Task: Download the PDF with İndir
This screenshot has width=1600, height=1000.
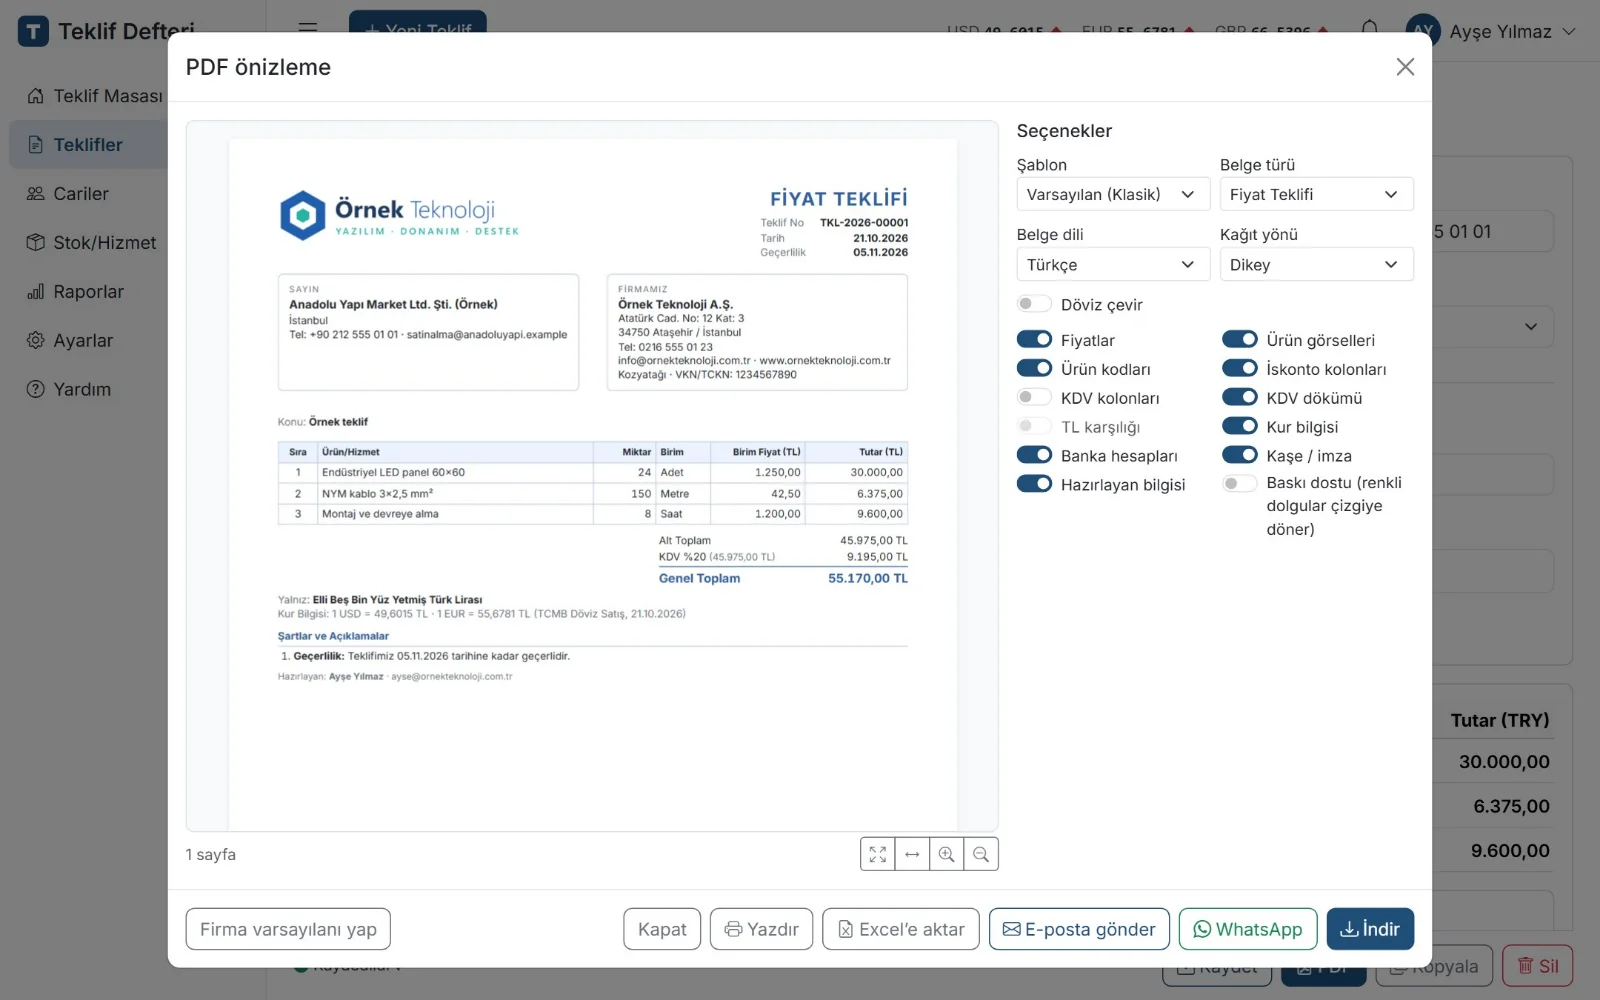Action: tap(1370, 929)
